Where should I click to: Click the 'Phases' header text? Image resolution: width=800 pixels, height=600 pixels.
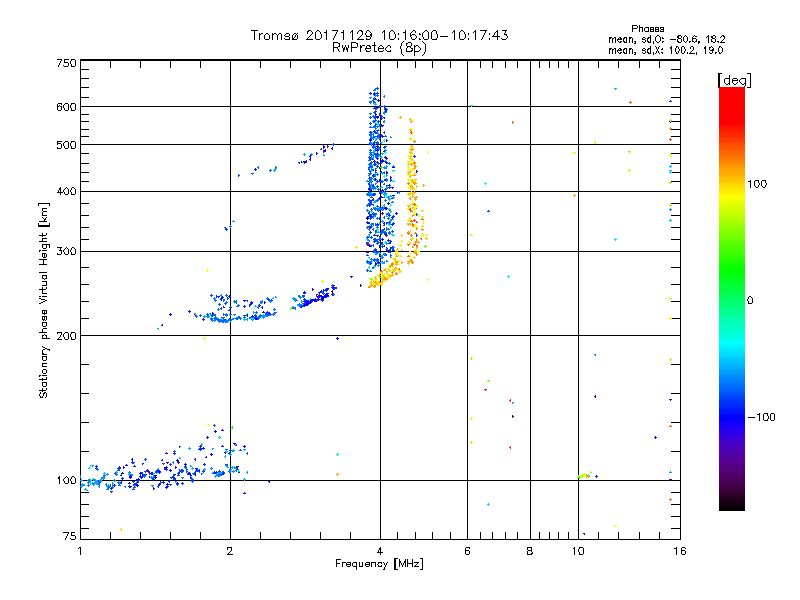coord(647,29)
